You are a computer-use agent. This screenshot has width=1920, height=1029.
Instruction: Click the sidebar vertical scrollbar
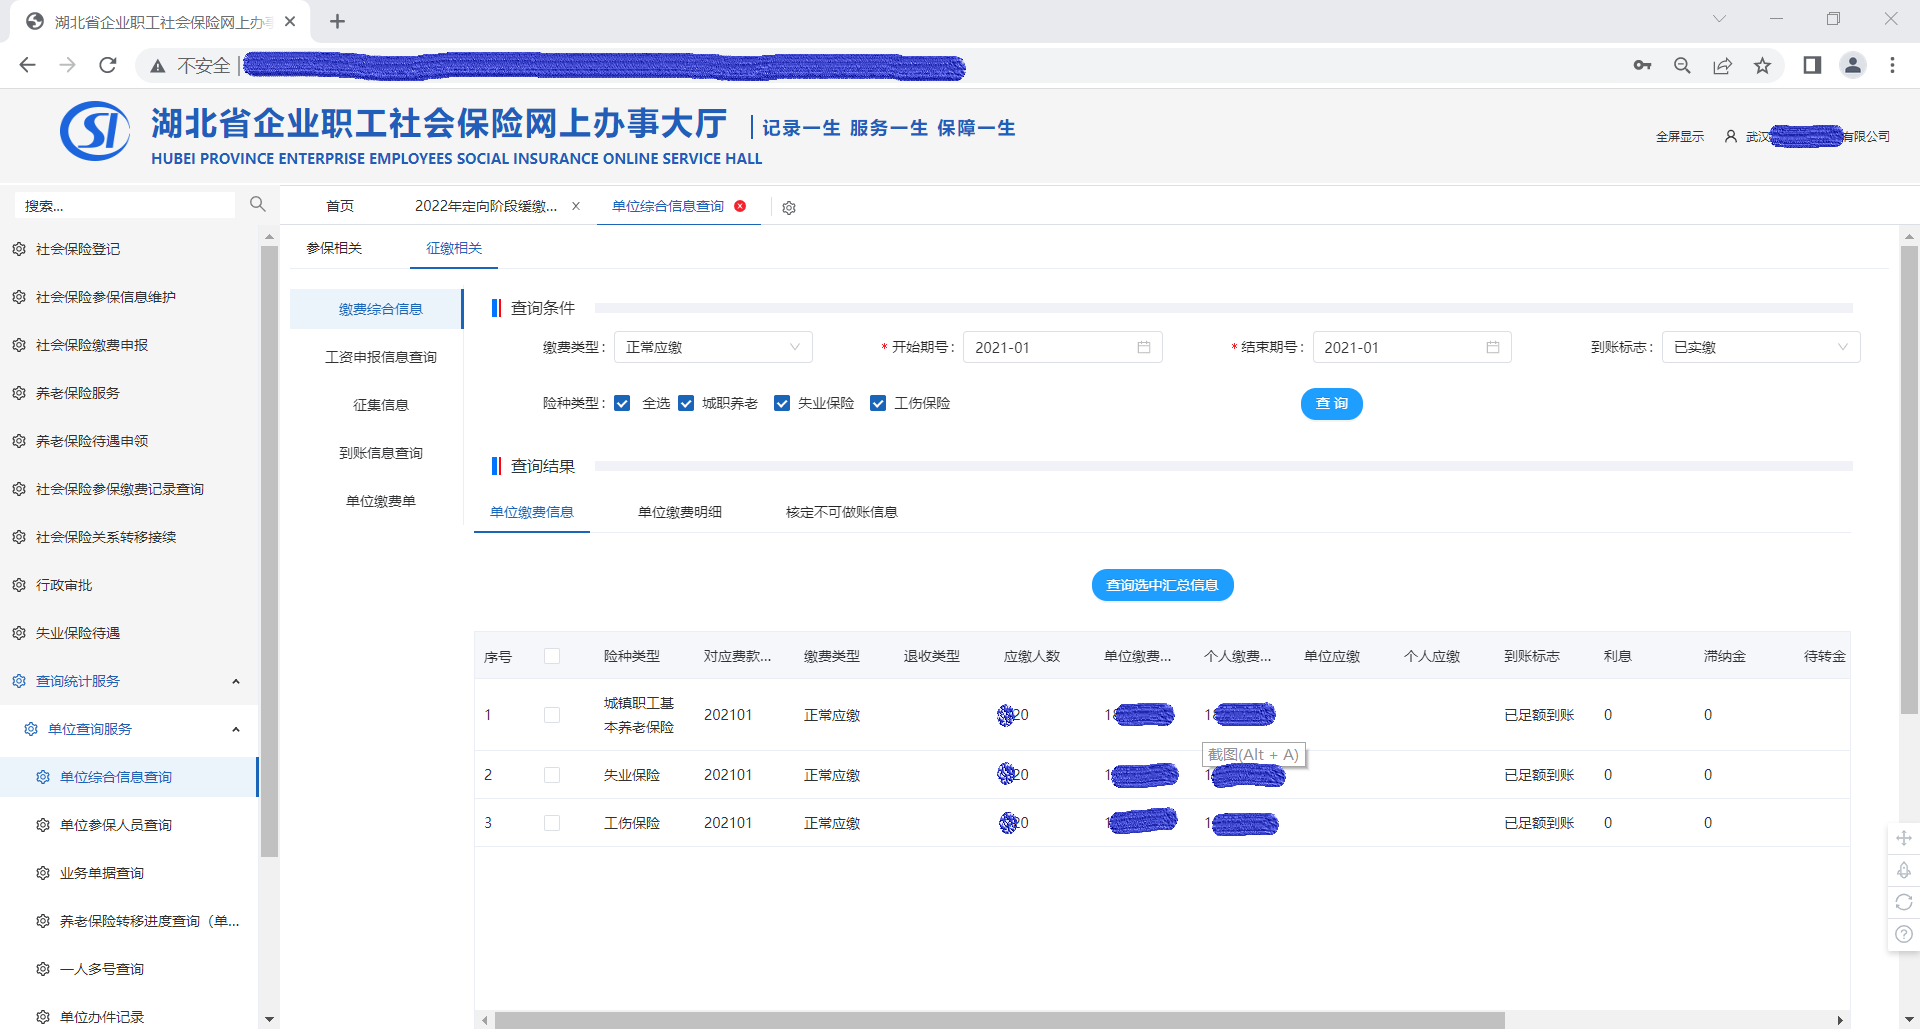point(269,550)
